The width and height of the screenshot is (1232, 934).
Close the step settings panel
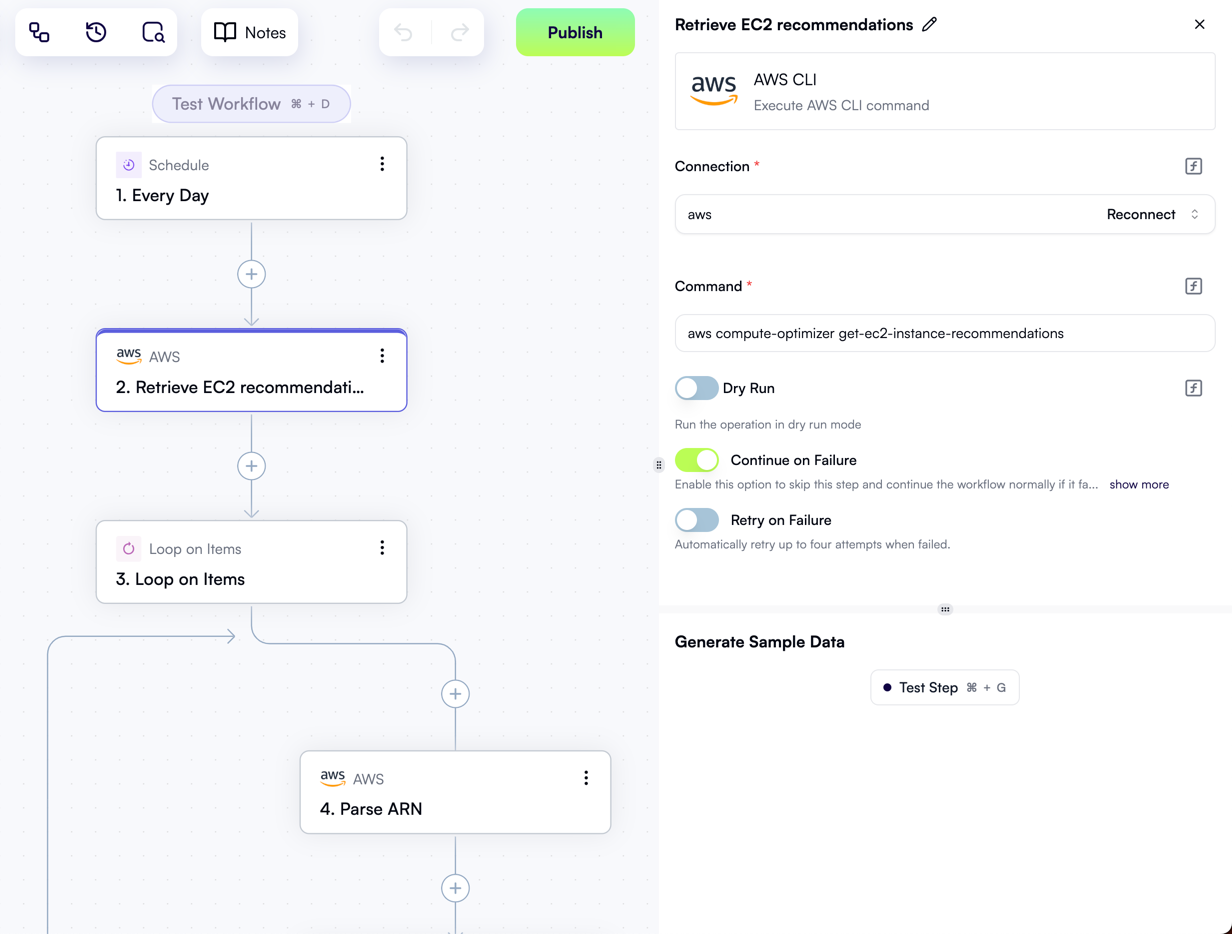[1200, 24]
